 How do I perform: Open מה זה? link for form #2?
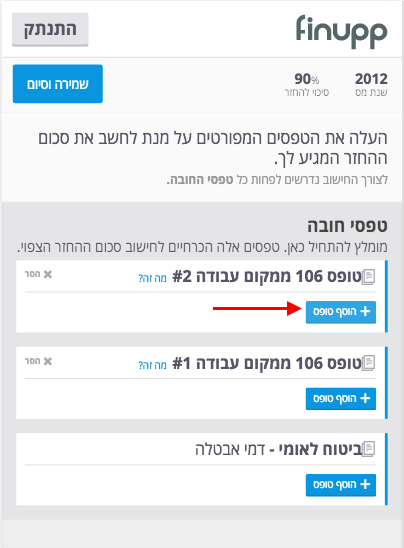coord(152,278)
